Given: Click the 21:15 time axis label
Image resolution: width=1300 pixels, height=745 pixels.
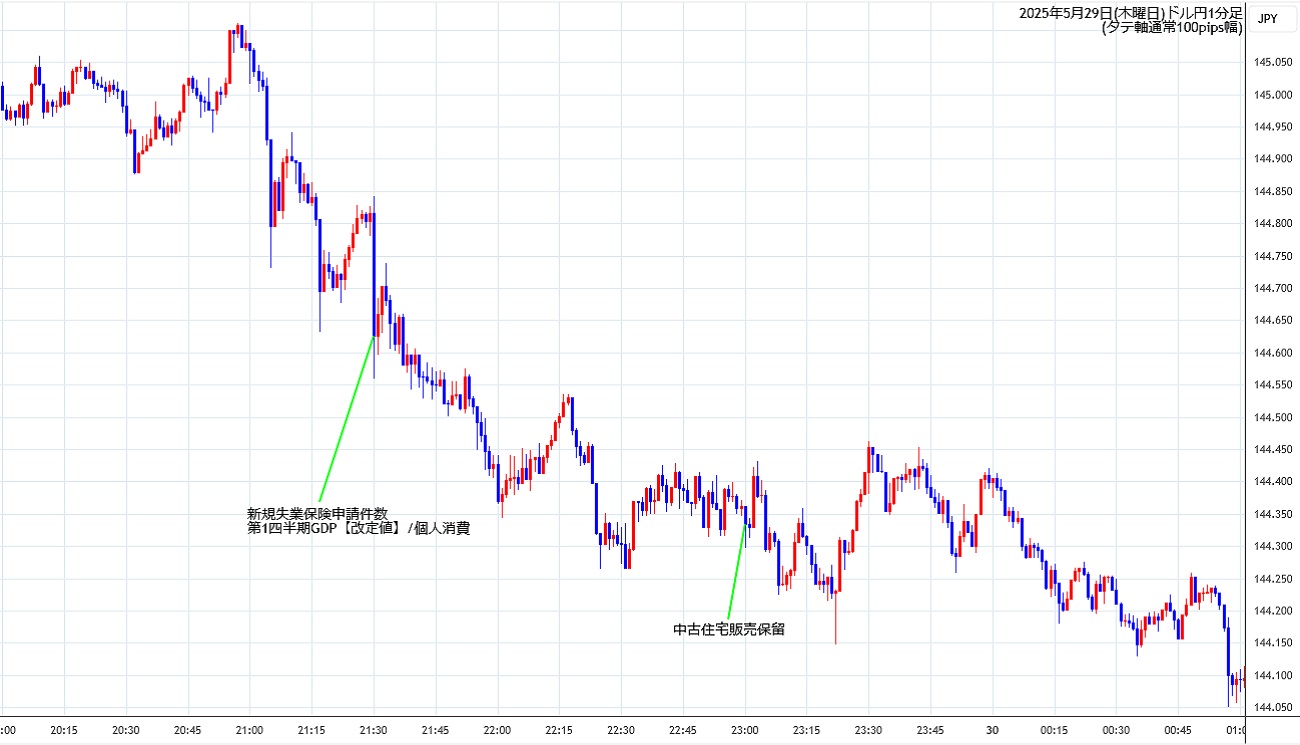Looking at the screenshot, I should (x=311, y=730).
